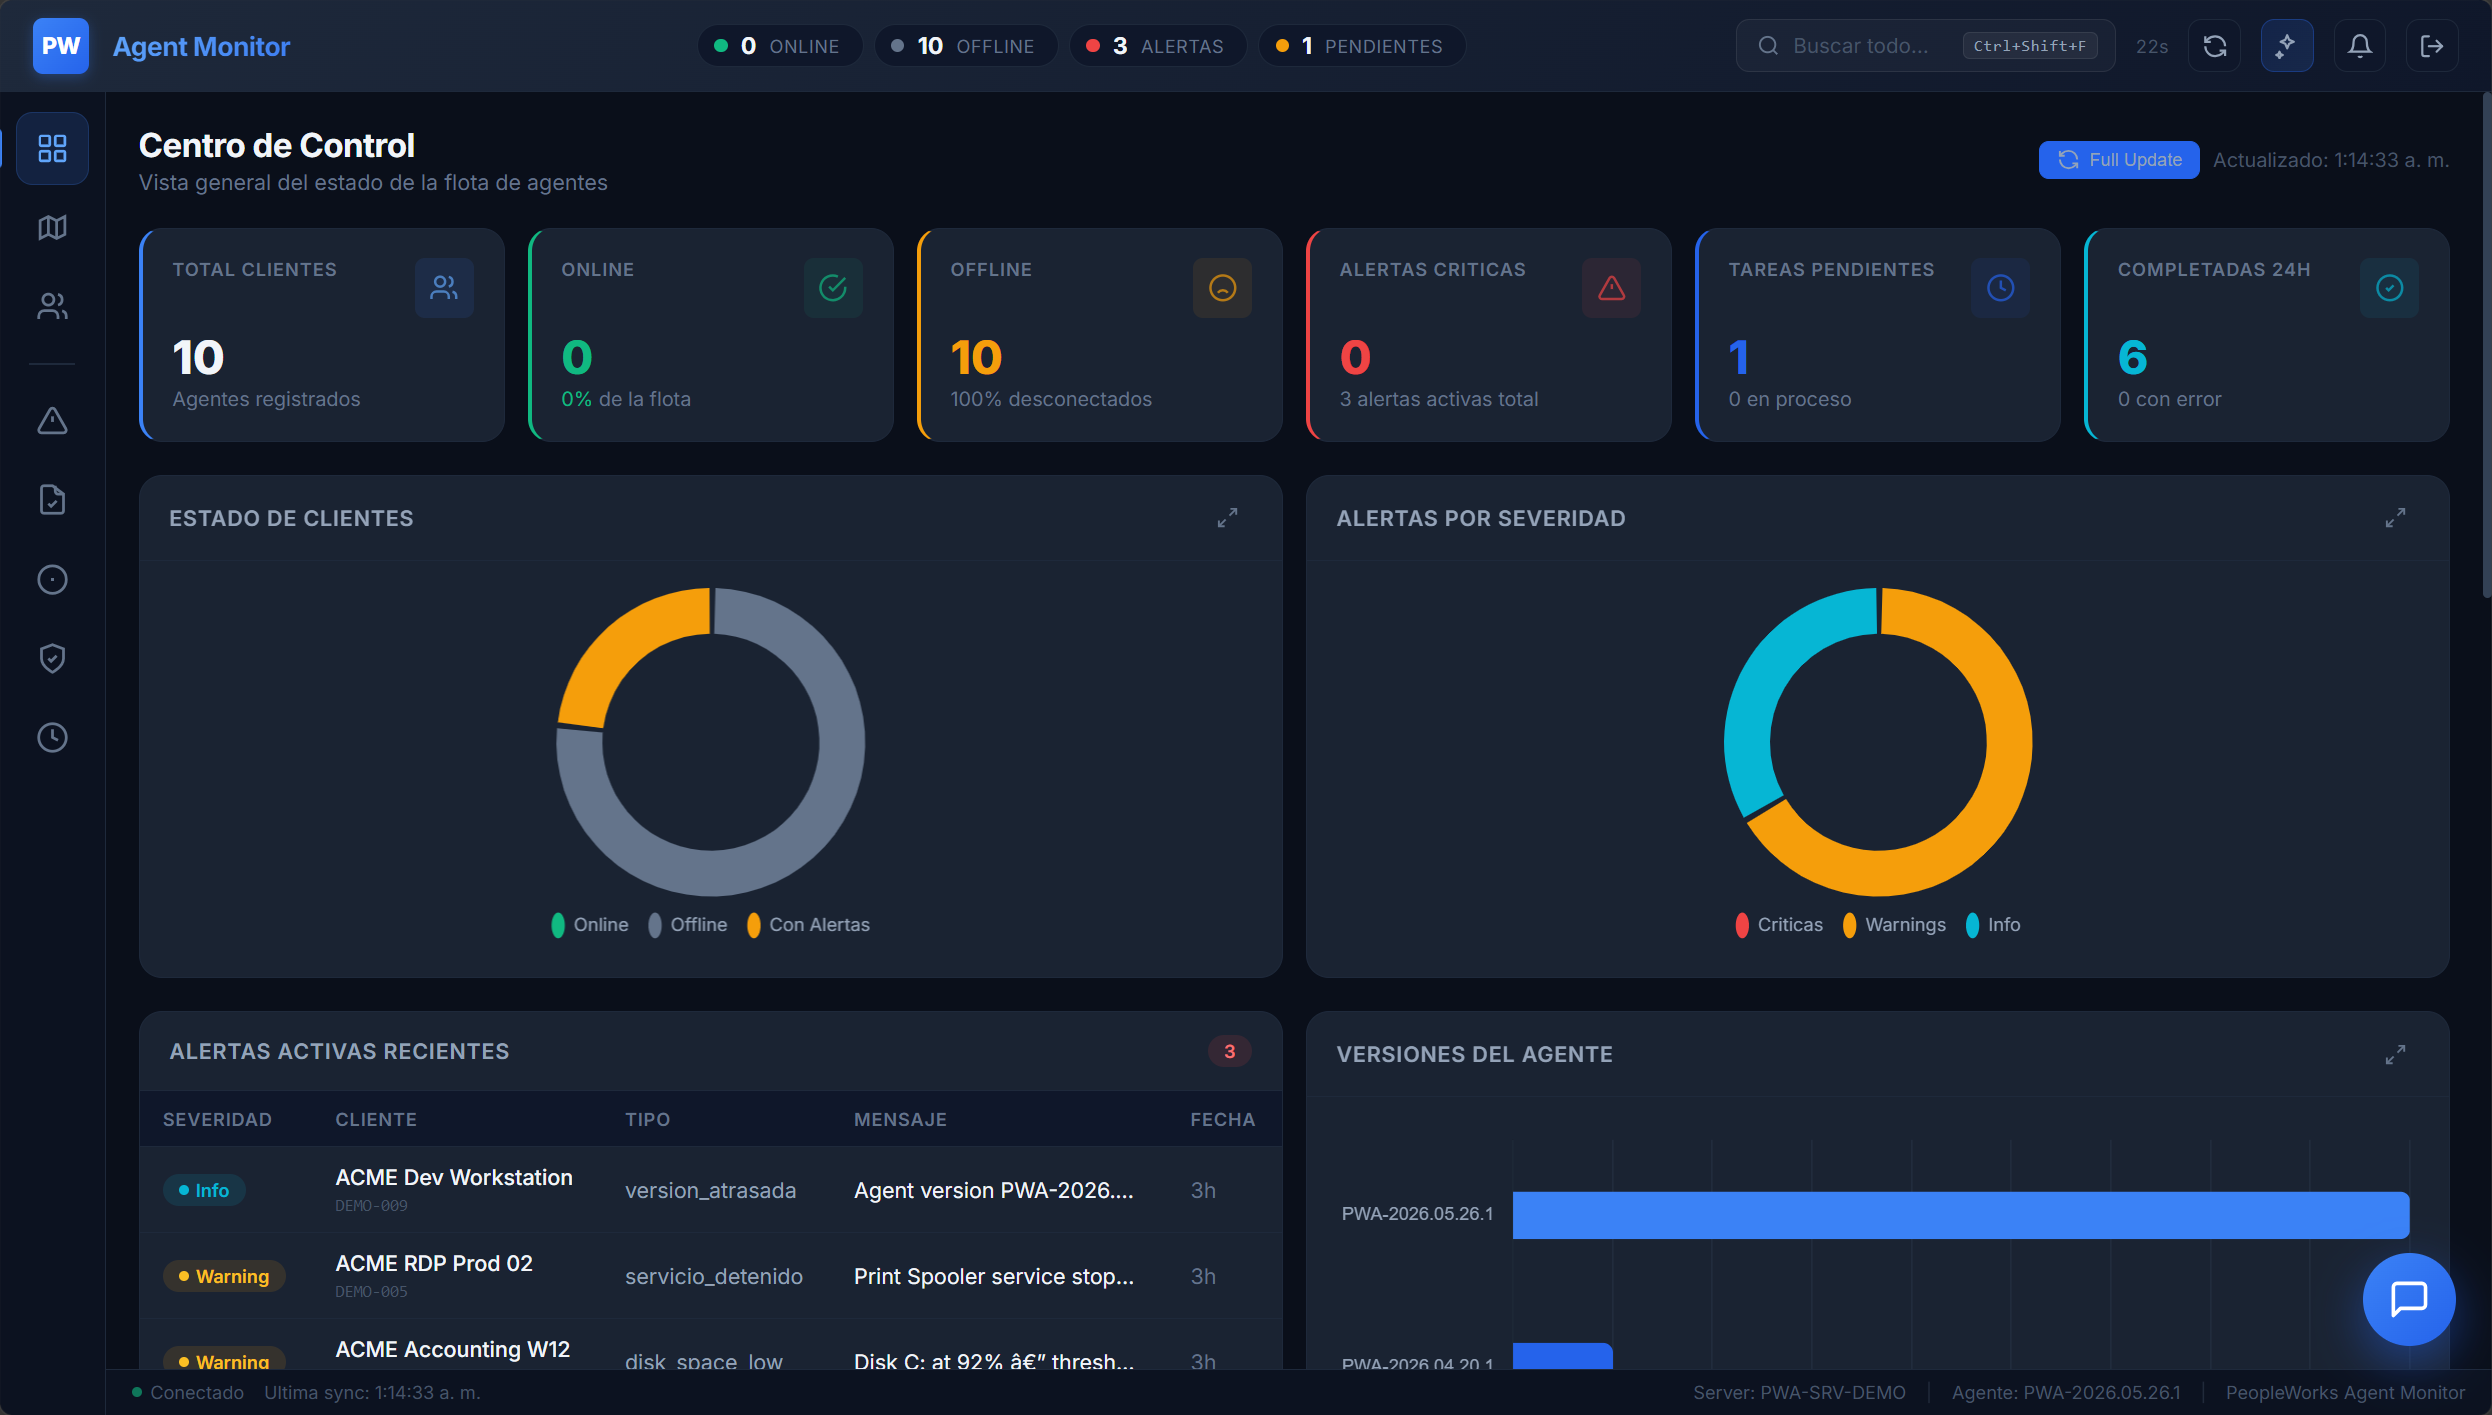Viewport: 2492px width, 1415px height.
Task: Click the refresh icon in top bar
Action: [2214, 46]
